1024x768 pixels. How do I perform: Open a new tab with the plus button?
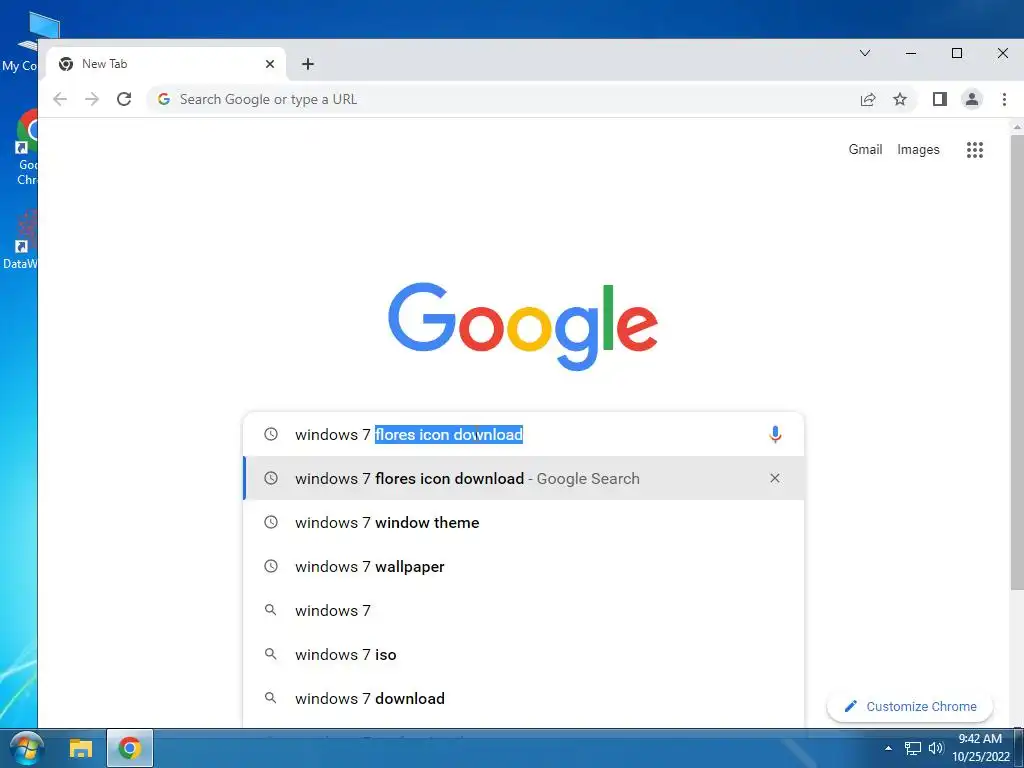(x=308, y=64)
